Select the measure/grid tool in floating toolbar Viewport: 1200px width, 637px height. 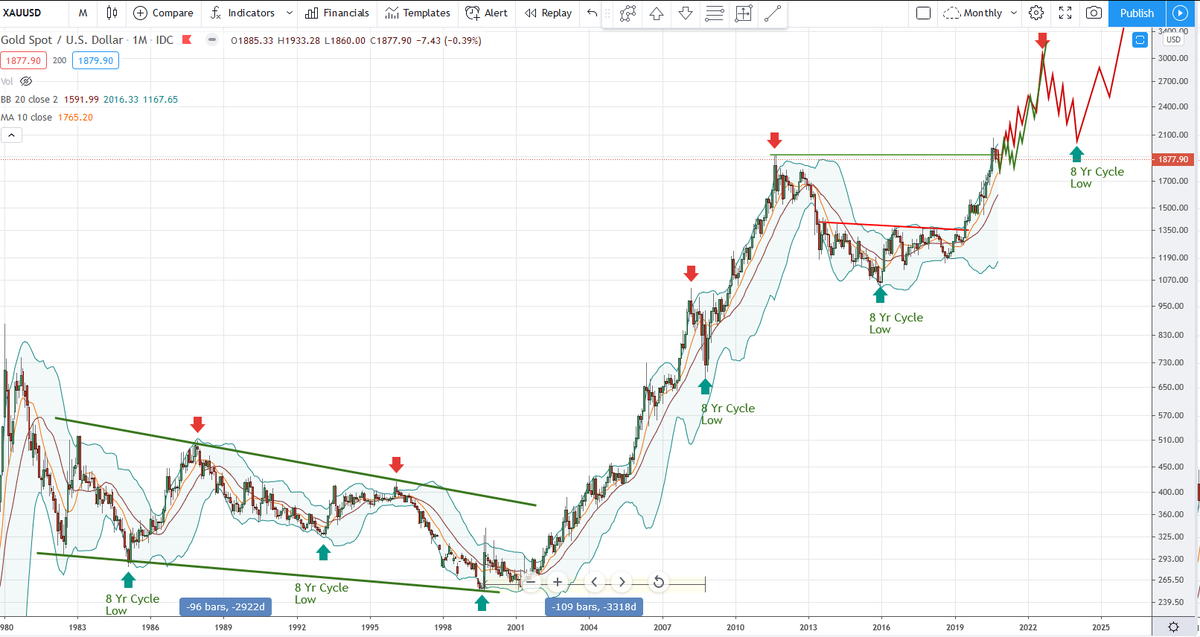743,14
